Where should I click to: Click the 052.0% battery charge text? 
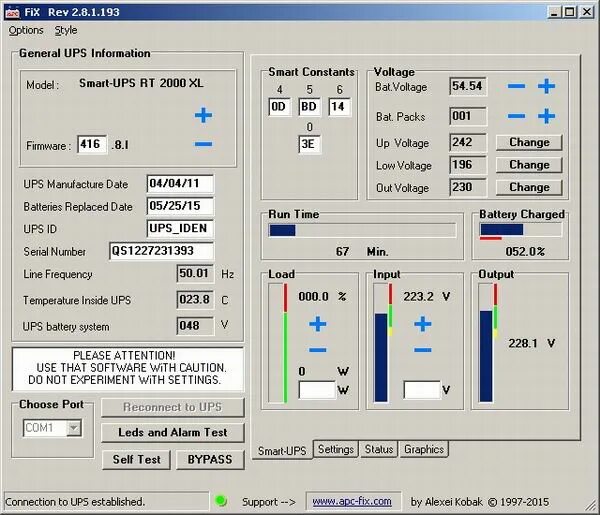coord(525,251)
